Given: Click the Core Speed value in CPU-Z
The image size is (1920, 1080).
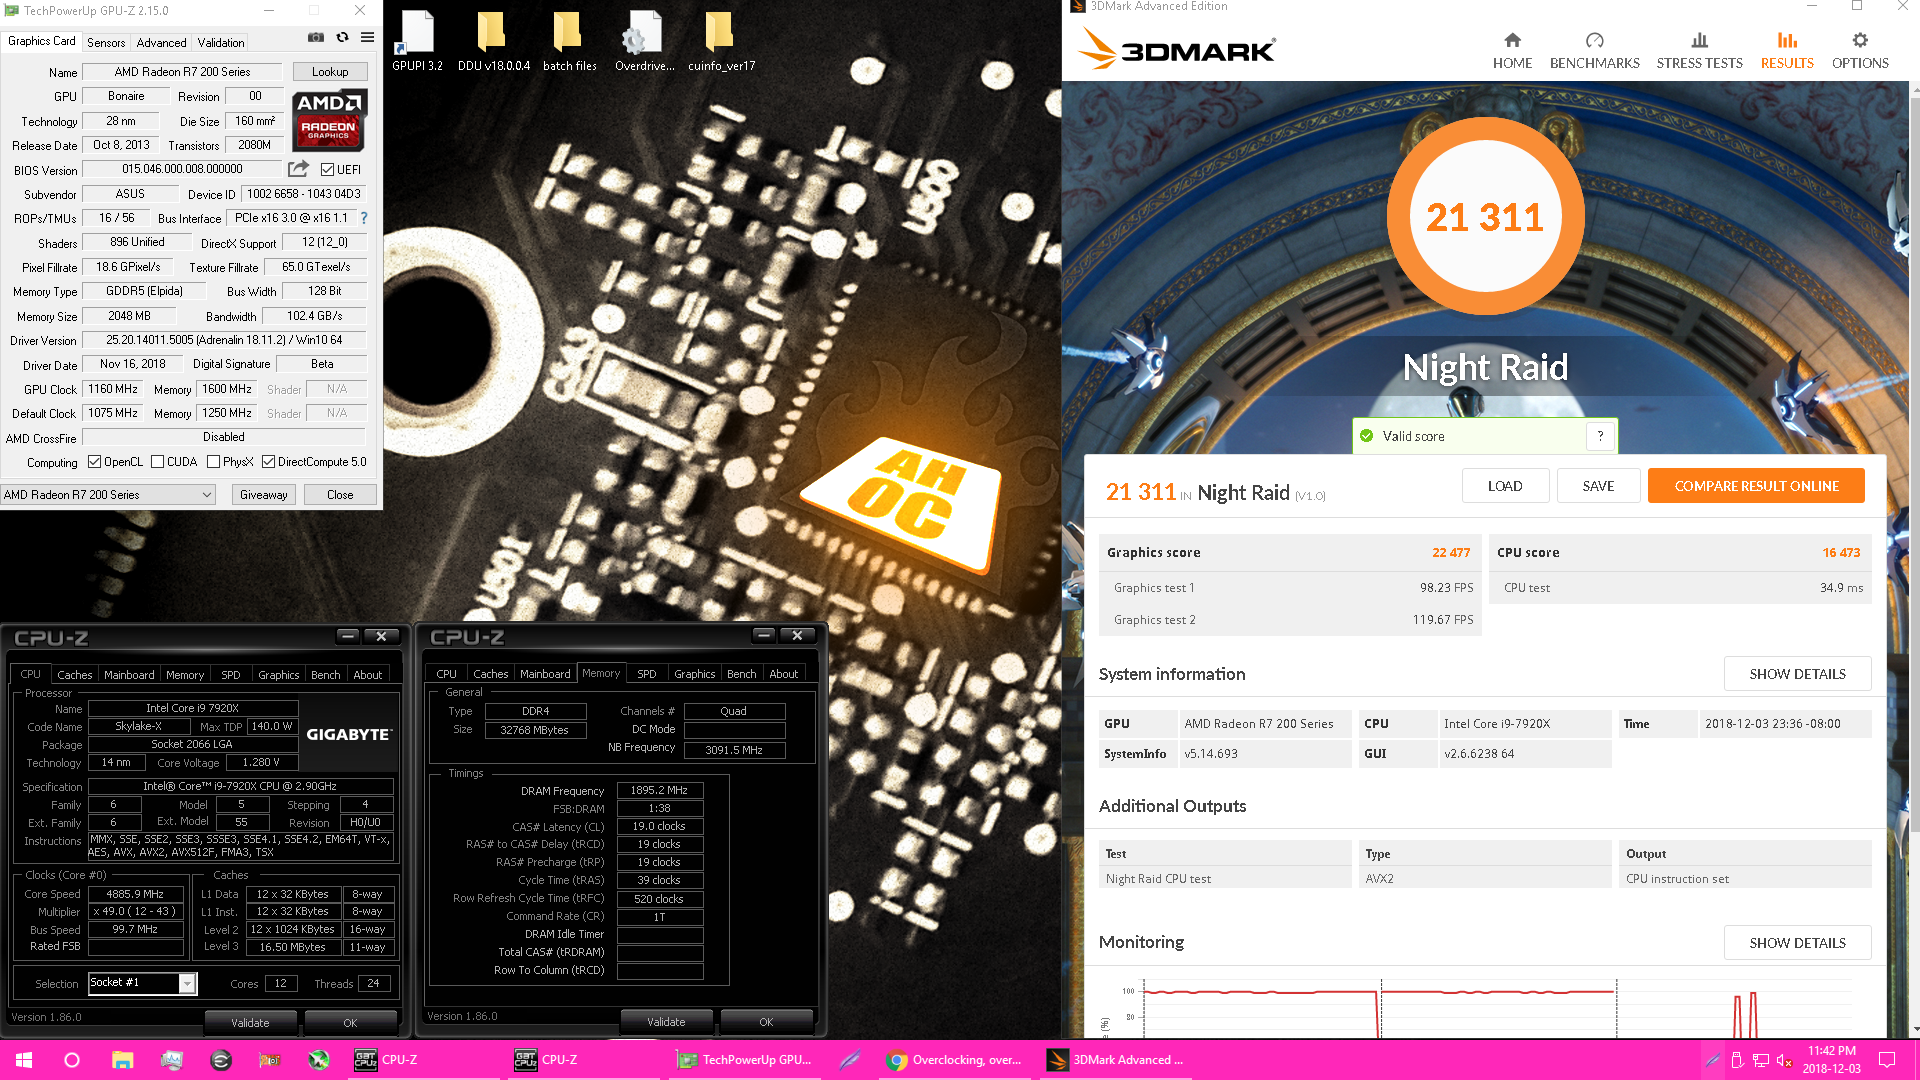Looking at the screenshot, I should (135, 894).
